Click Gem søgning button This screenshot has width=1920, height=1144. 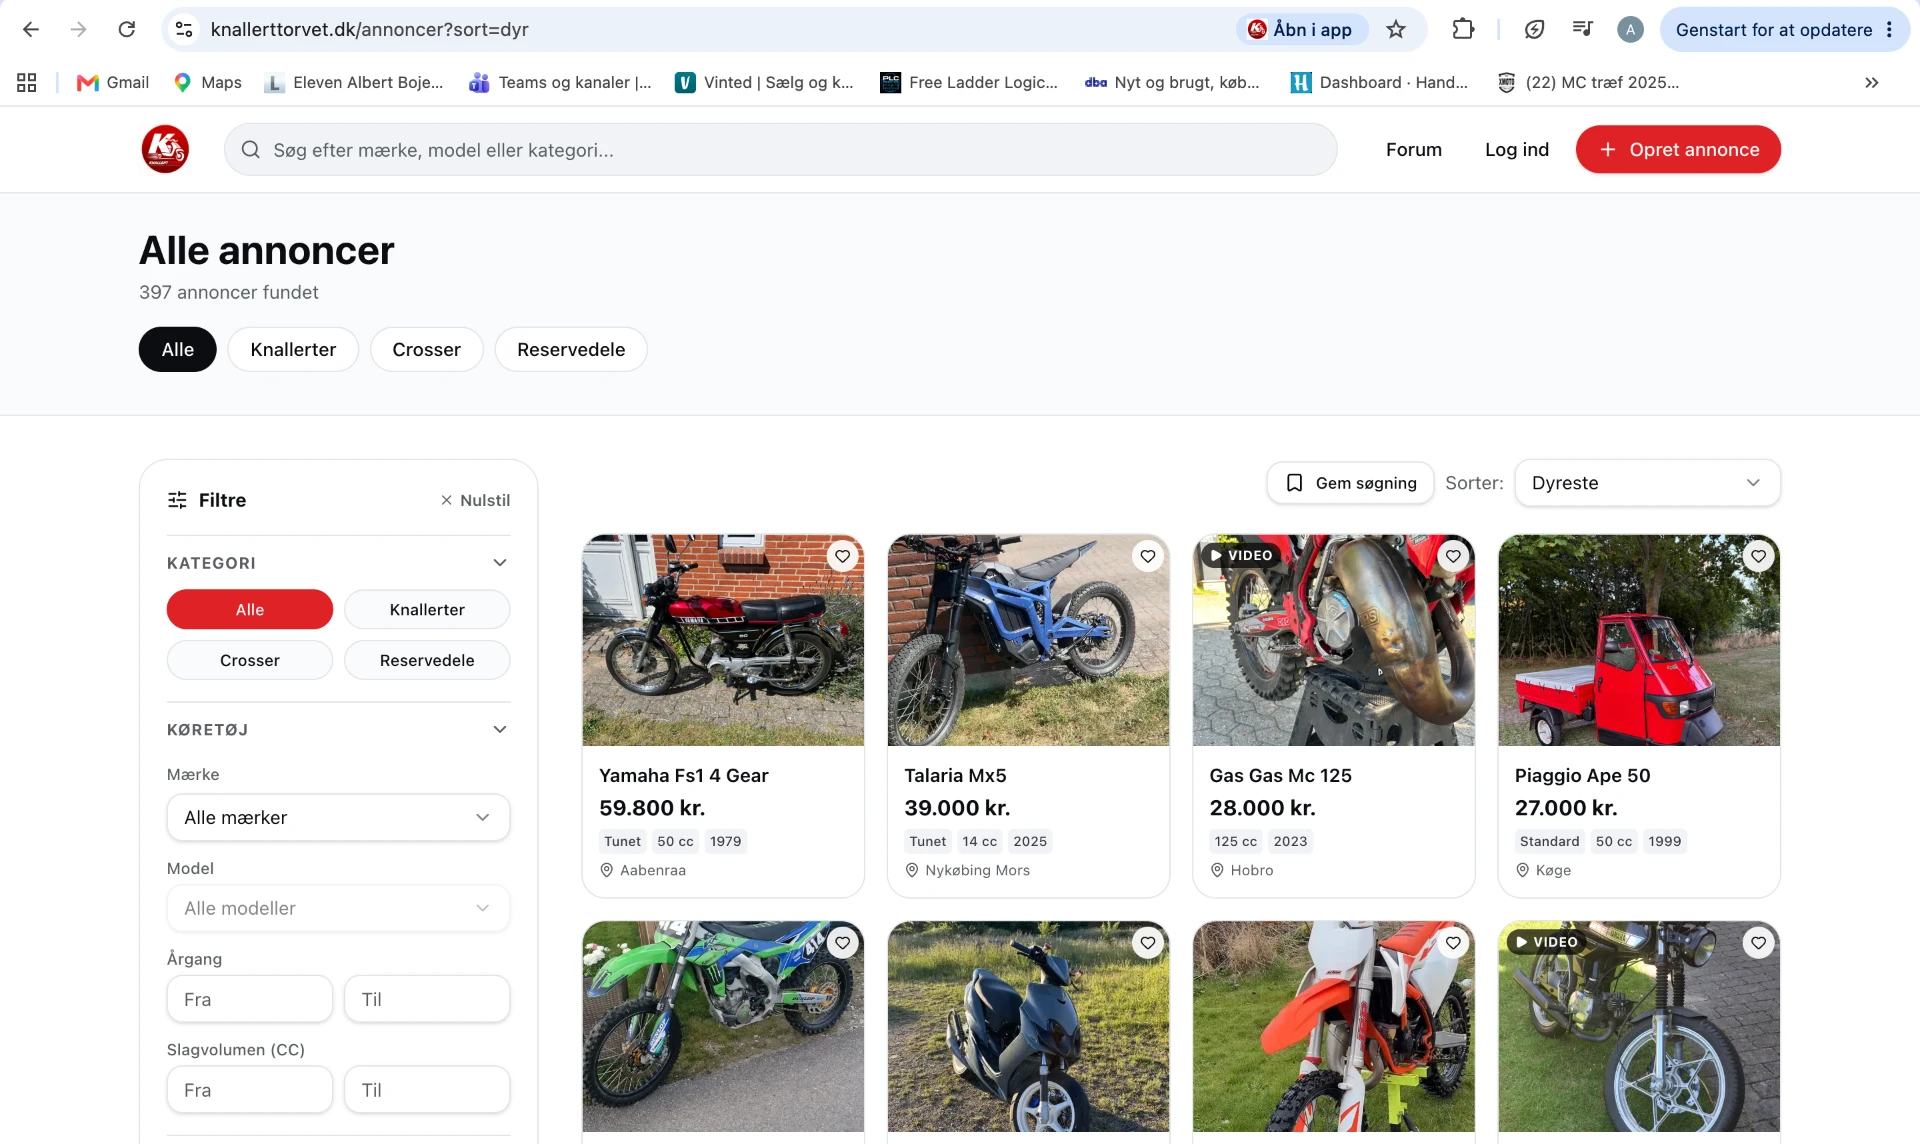click(x=1350, y=483)
